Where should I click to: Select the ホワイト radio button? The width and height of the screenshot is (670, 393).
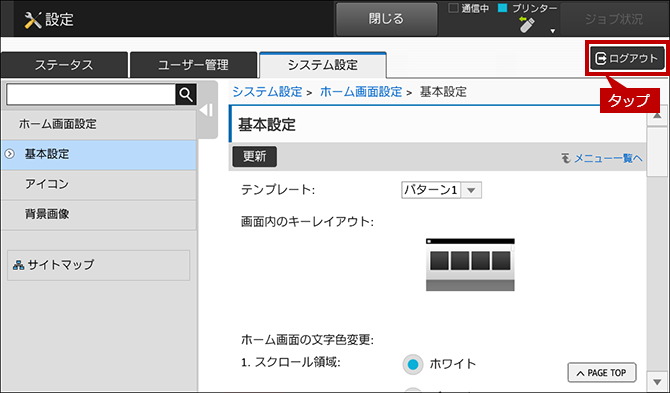(x=412, y=364)
